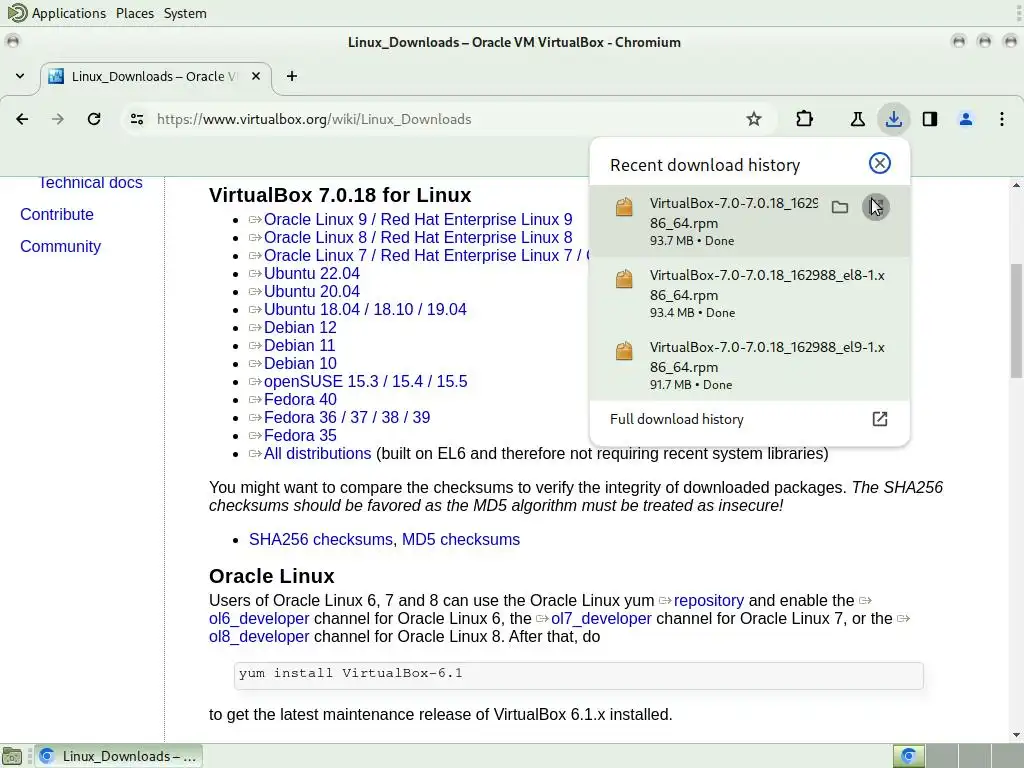Screen dimensions: 1024x768
Task: Open the ol8_developer channel link
Action: pos(259,636)
